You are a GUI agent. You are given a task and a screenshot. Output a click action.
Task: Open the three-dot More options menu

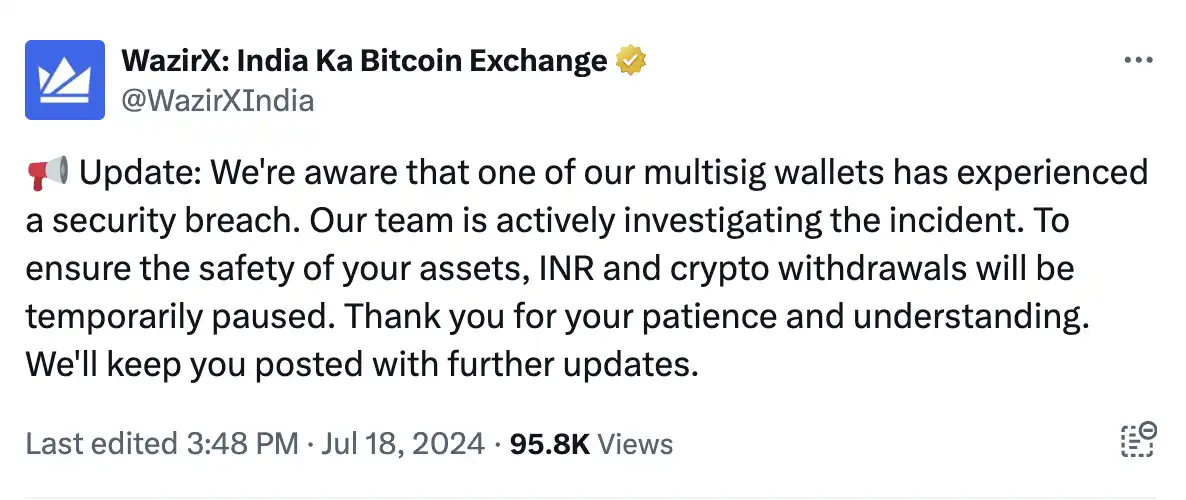point(1138,61)
